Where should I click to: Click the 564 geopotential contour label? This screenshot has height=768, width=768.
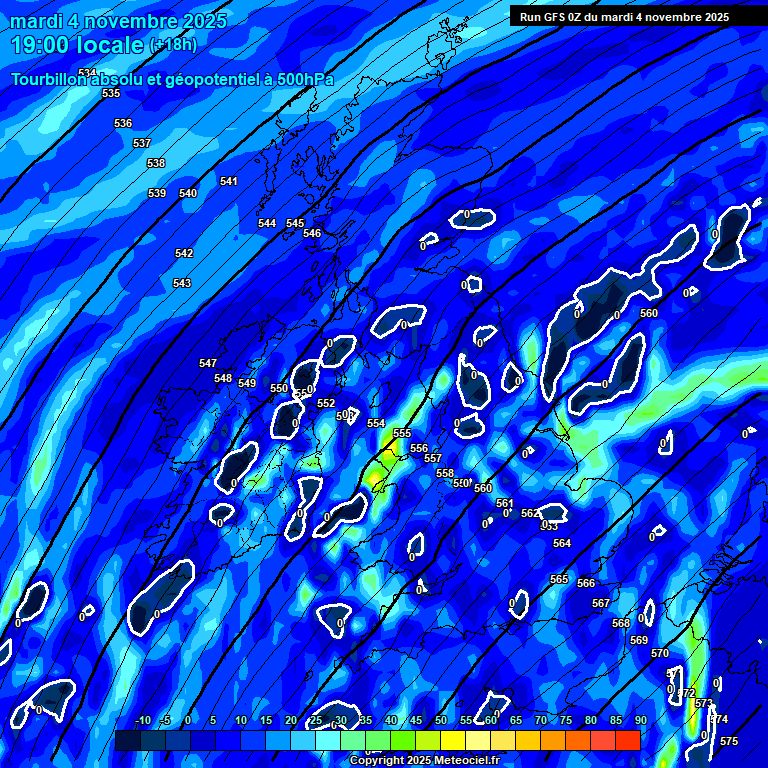tap(562, 543)
